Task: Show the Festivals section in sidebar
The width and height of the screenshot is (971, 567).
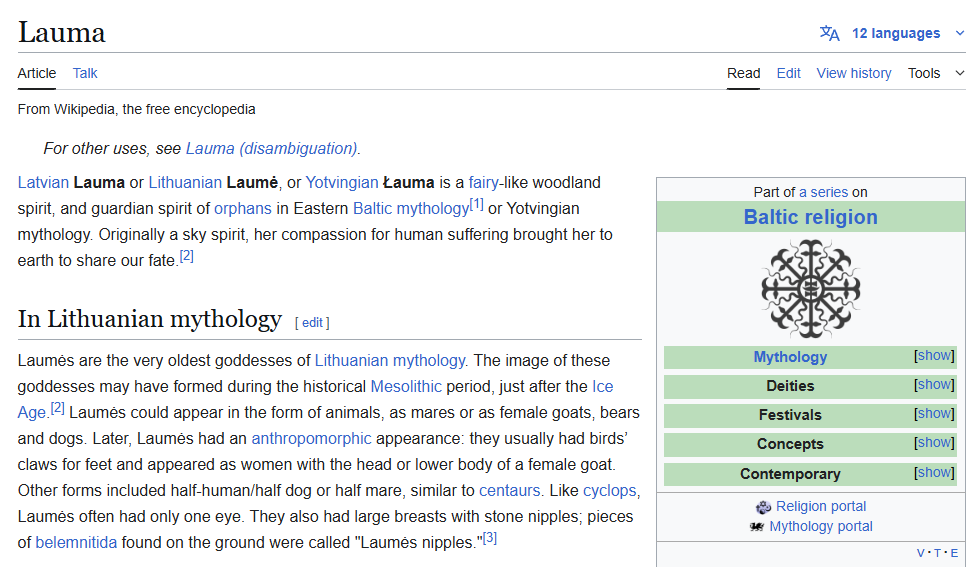Action: [934, 413]
